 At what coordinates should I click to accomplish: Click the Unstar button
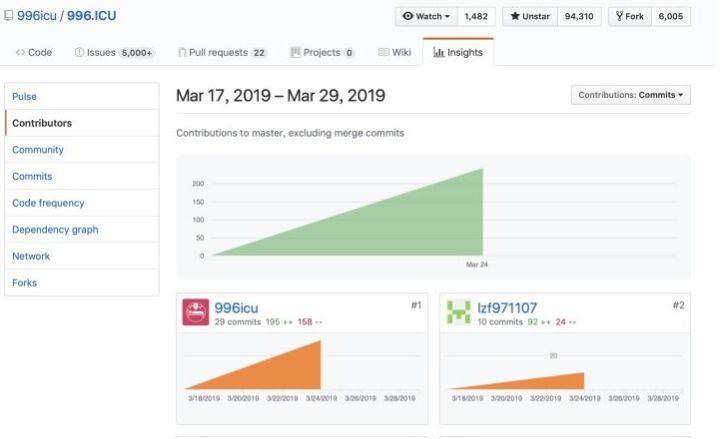[530, 16]
